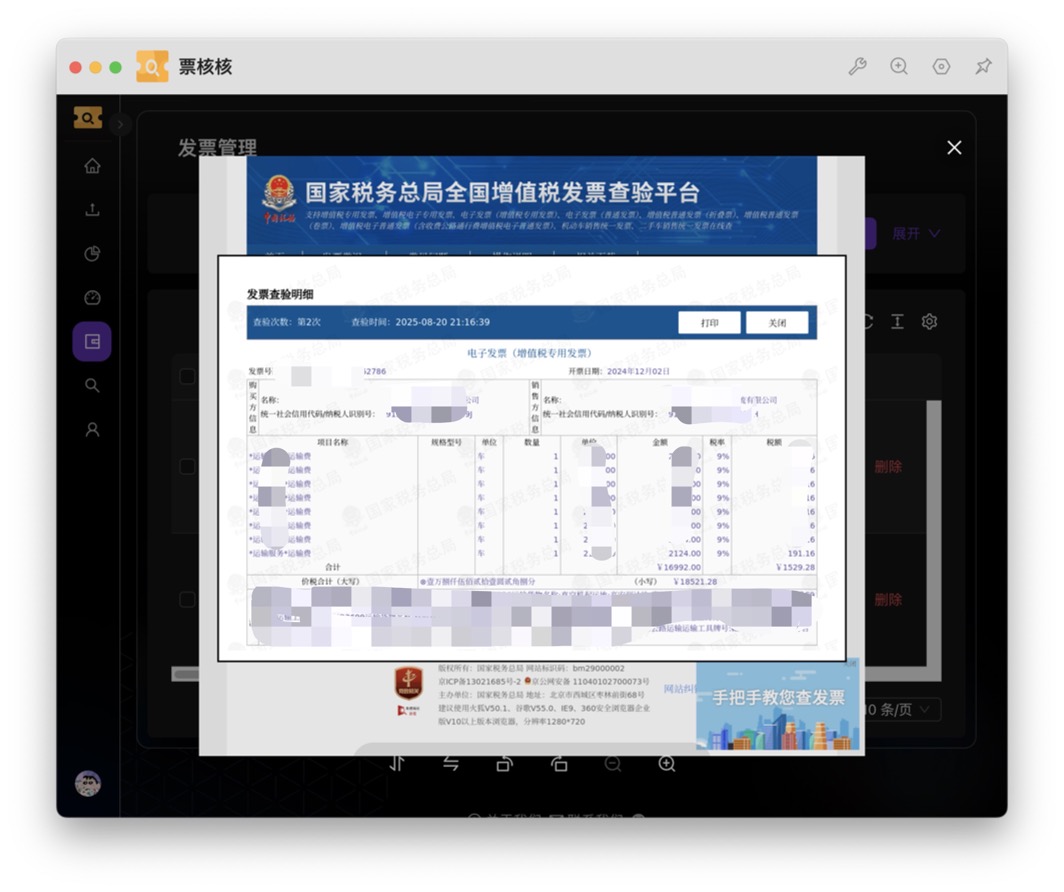Click the ¥18521.28 total amount text
Viewport: 1064px width, 892px height.
[x=695, y=581]
